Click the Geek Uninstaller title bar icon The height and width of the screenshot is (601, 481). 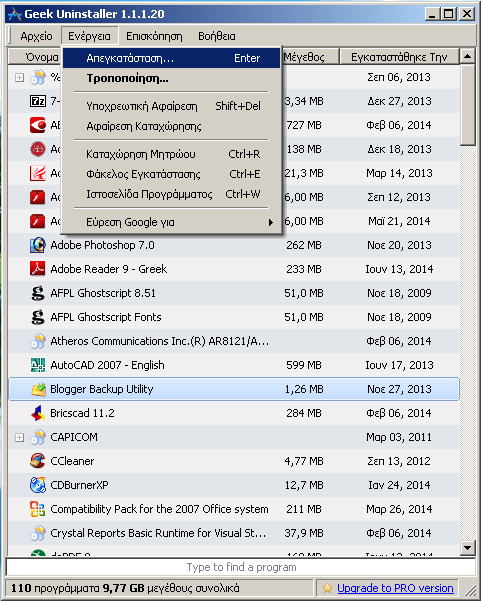click(15, 14)
